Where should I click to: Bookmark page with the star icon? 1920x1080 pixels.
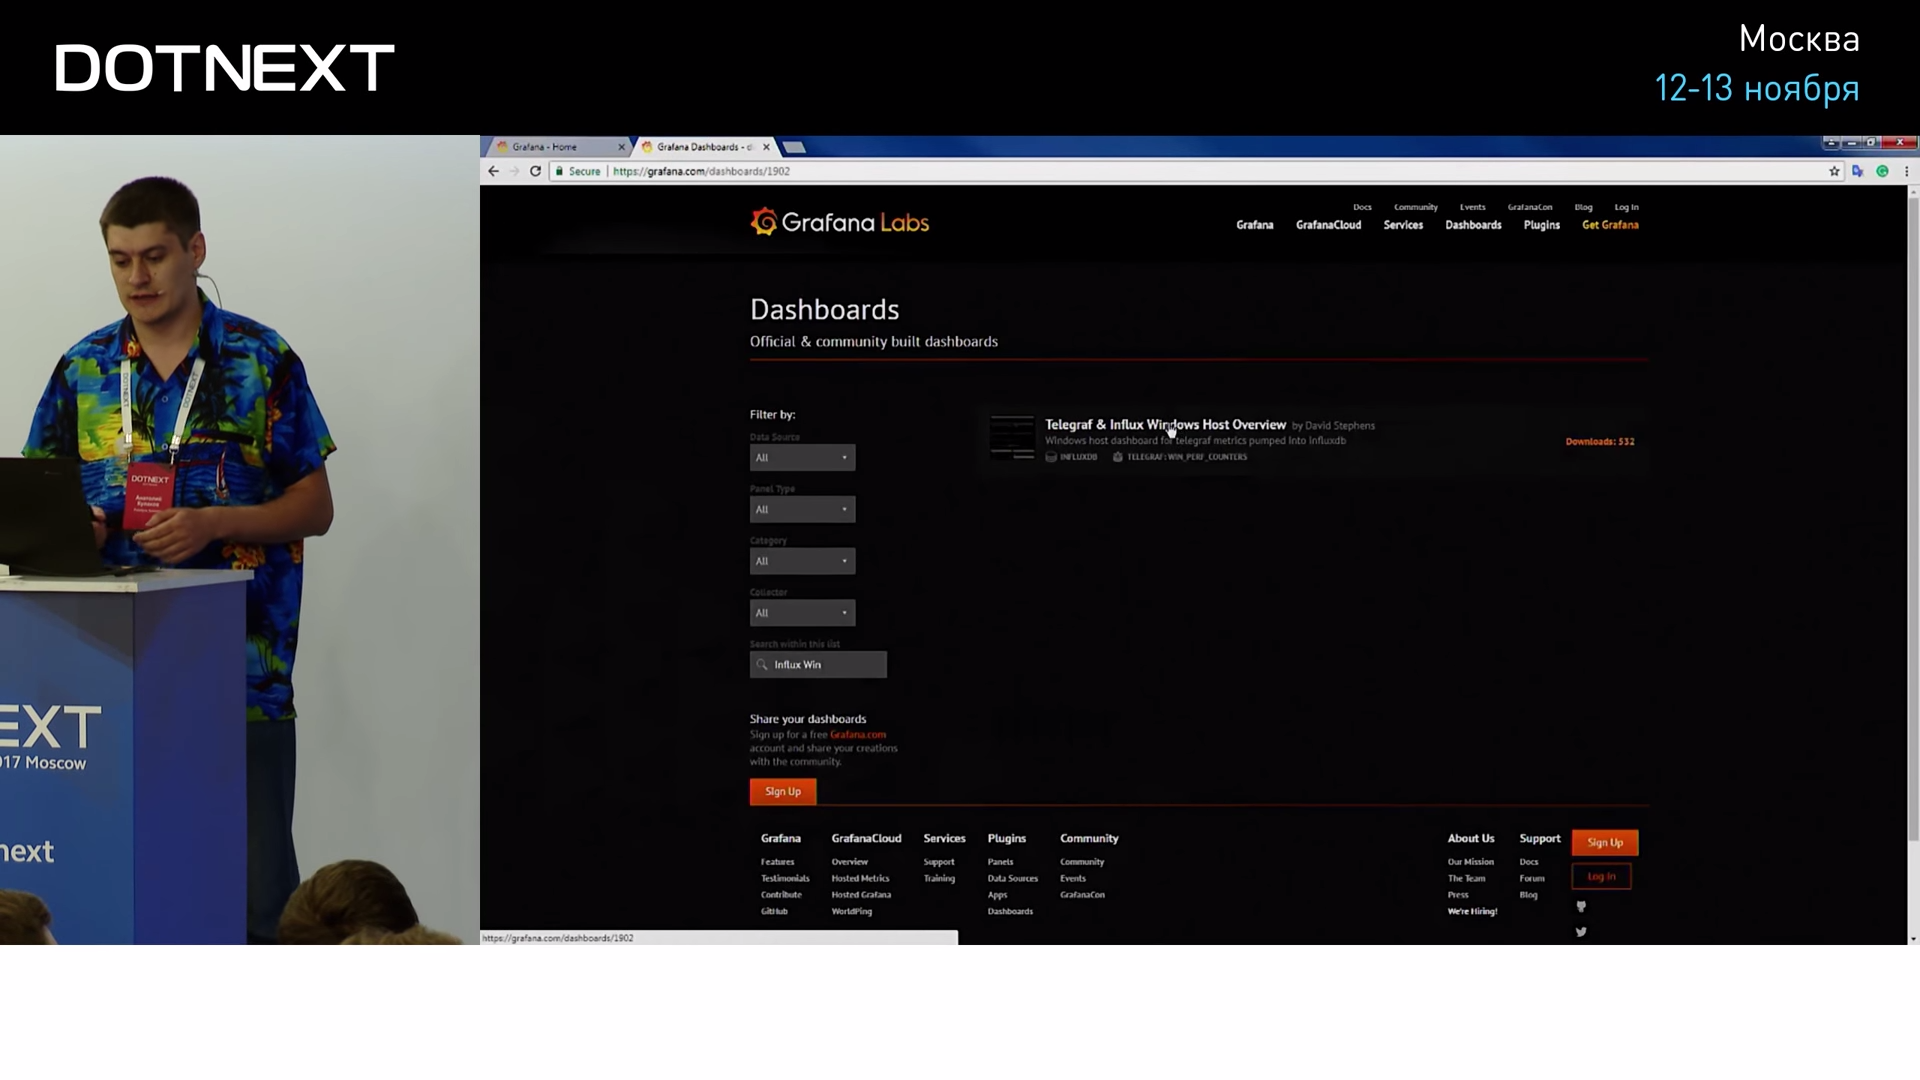pos(1834,171)
